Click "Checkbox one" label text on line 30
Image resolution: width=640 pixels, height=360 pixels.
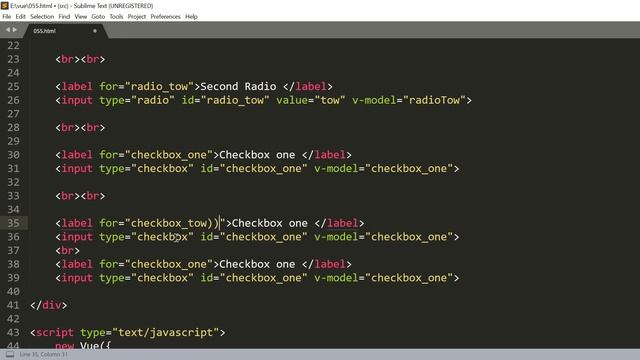257,155
